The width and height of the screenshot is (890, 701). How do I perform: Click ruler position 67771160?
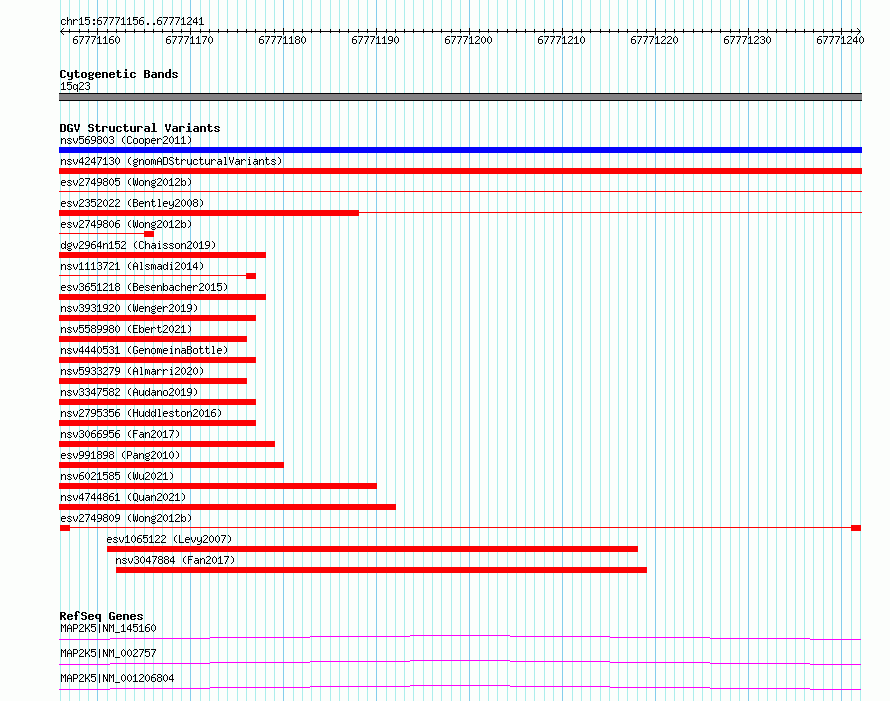tap(96, 40)
